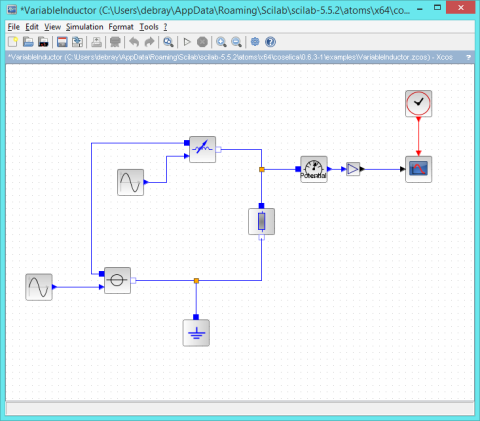Close the Xcos window

tap(461, 8)
